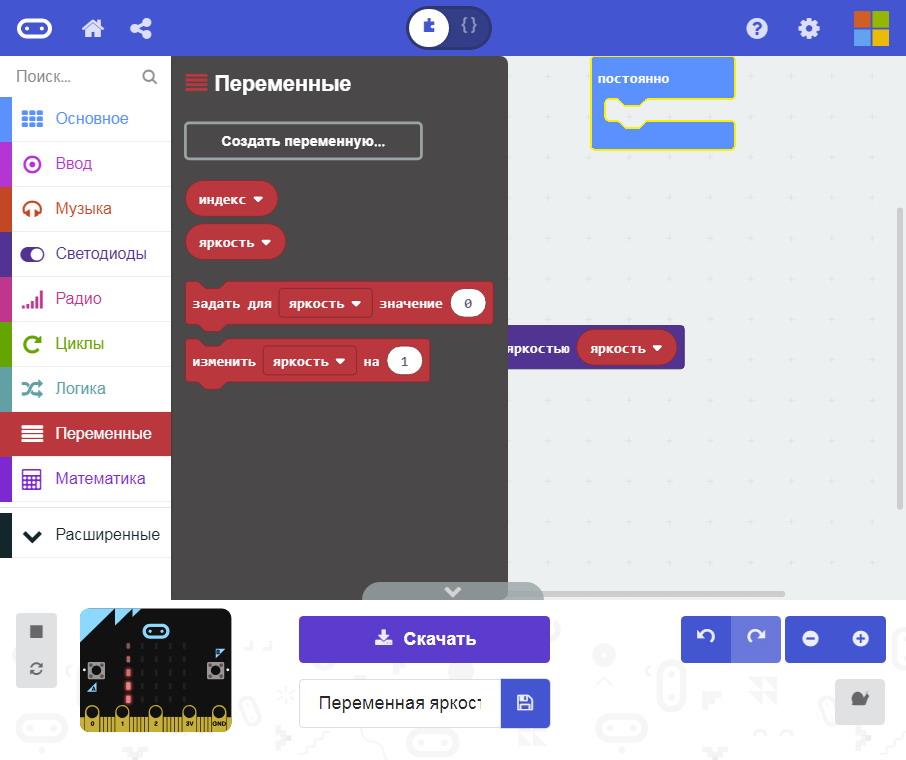Click the Microsoft logo
906x760 pixels.
(870, 28)
